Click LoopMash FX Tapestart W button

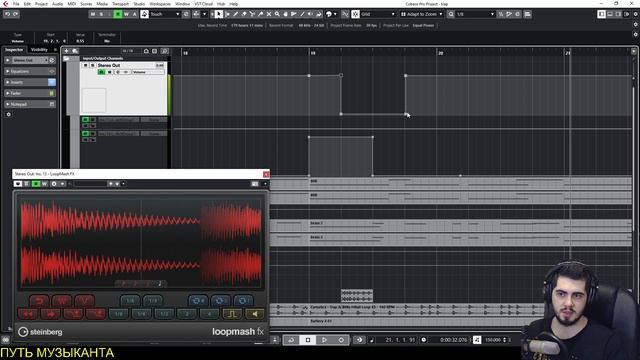[62, 301]
